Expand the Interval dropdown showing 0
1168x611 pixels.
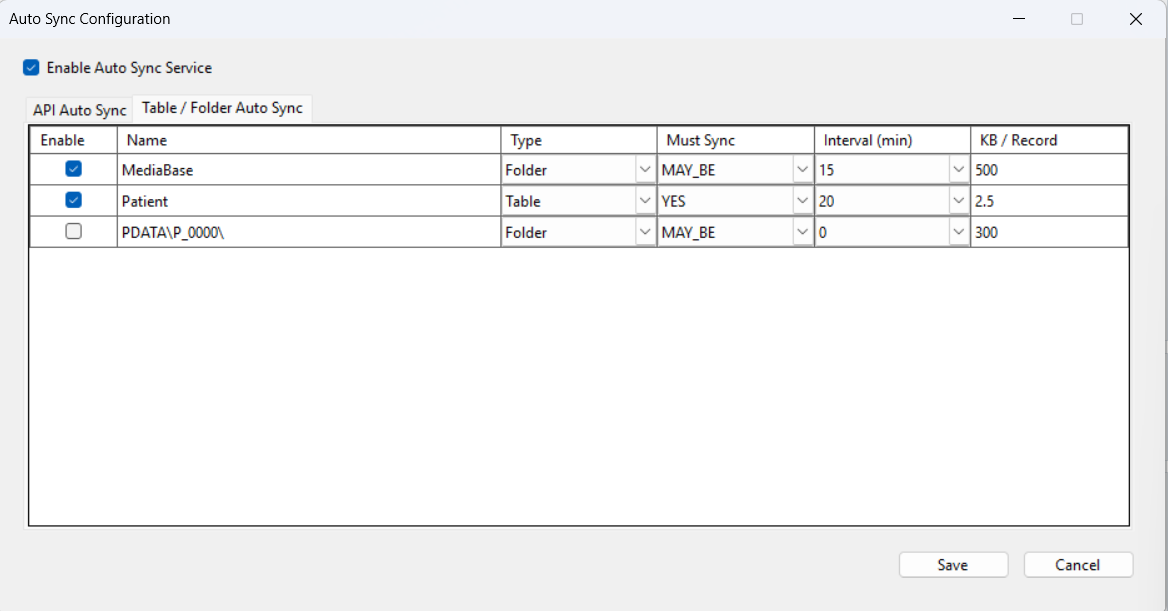959,232
